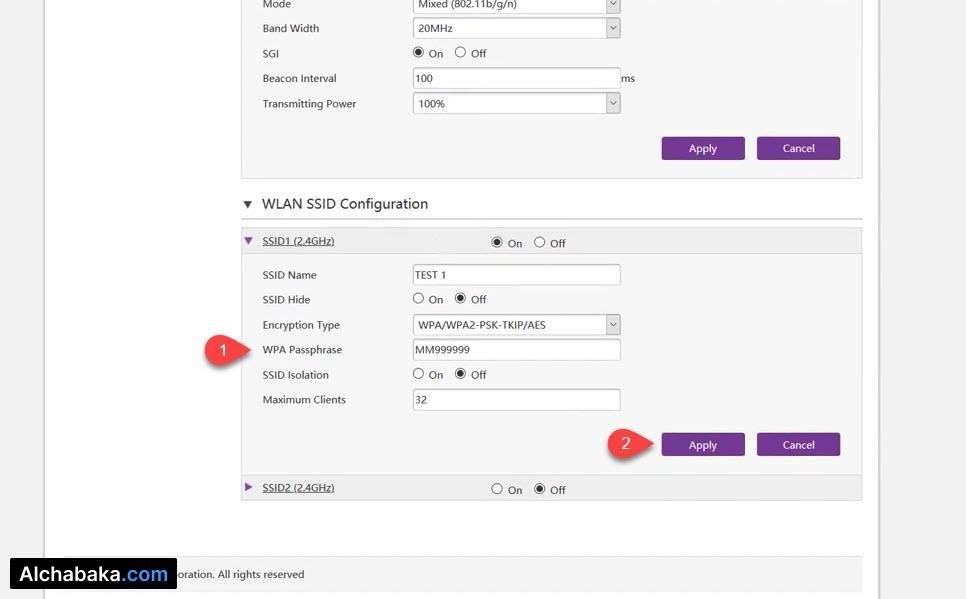The image size is (966, 599).
Task: Open the SSID2 (2.4GHz) link
Action: pos(298,488)
